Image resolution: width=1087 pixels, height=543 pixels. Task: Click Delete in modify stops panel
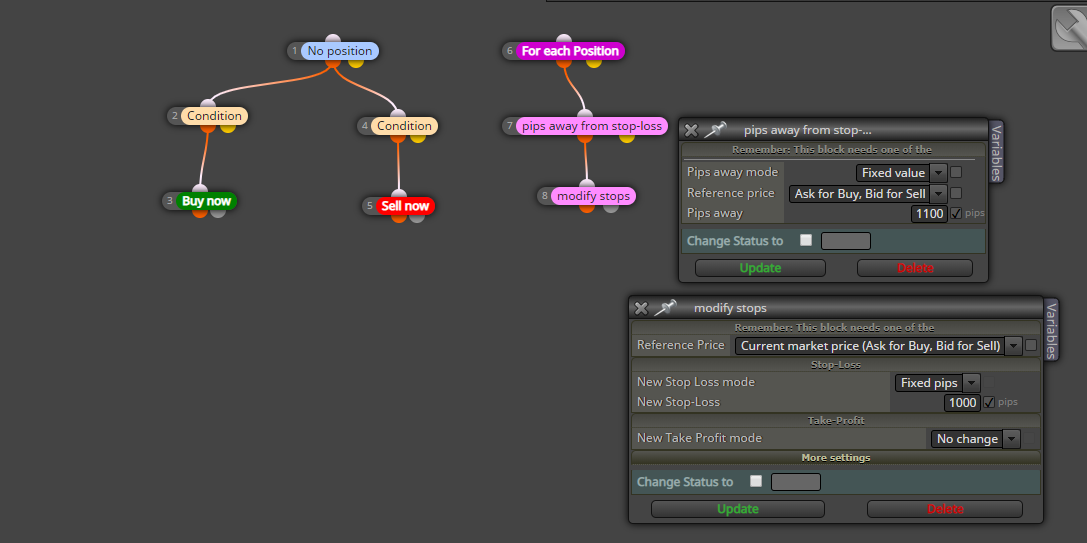tap(945, 509)
